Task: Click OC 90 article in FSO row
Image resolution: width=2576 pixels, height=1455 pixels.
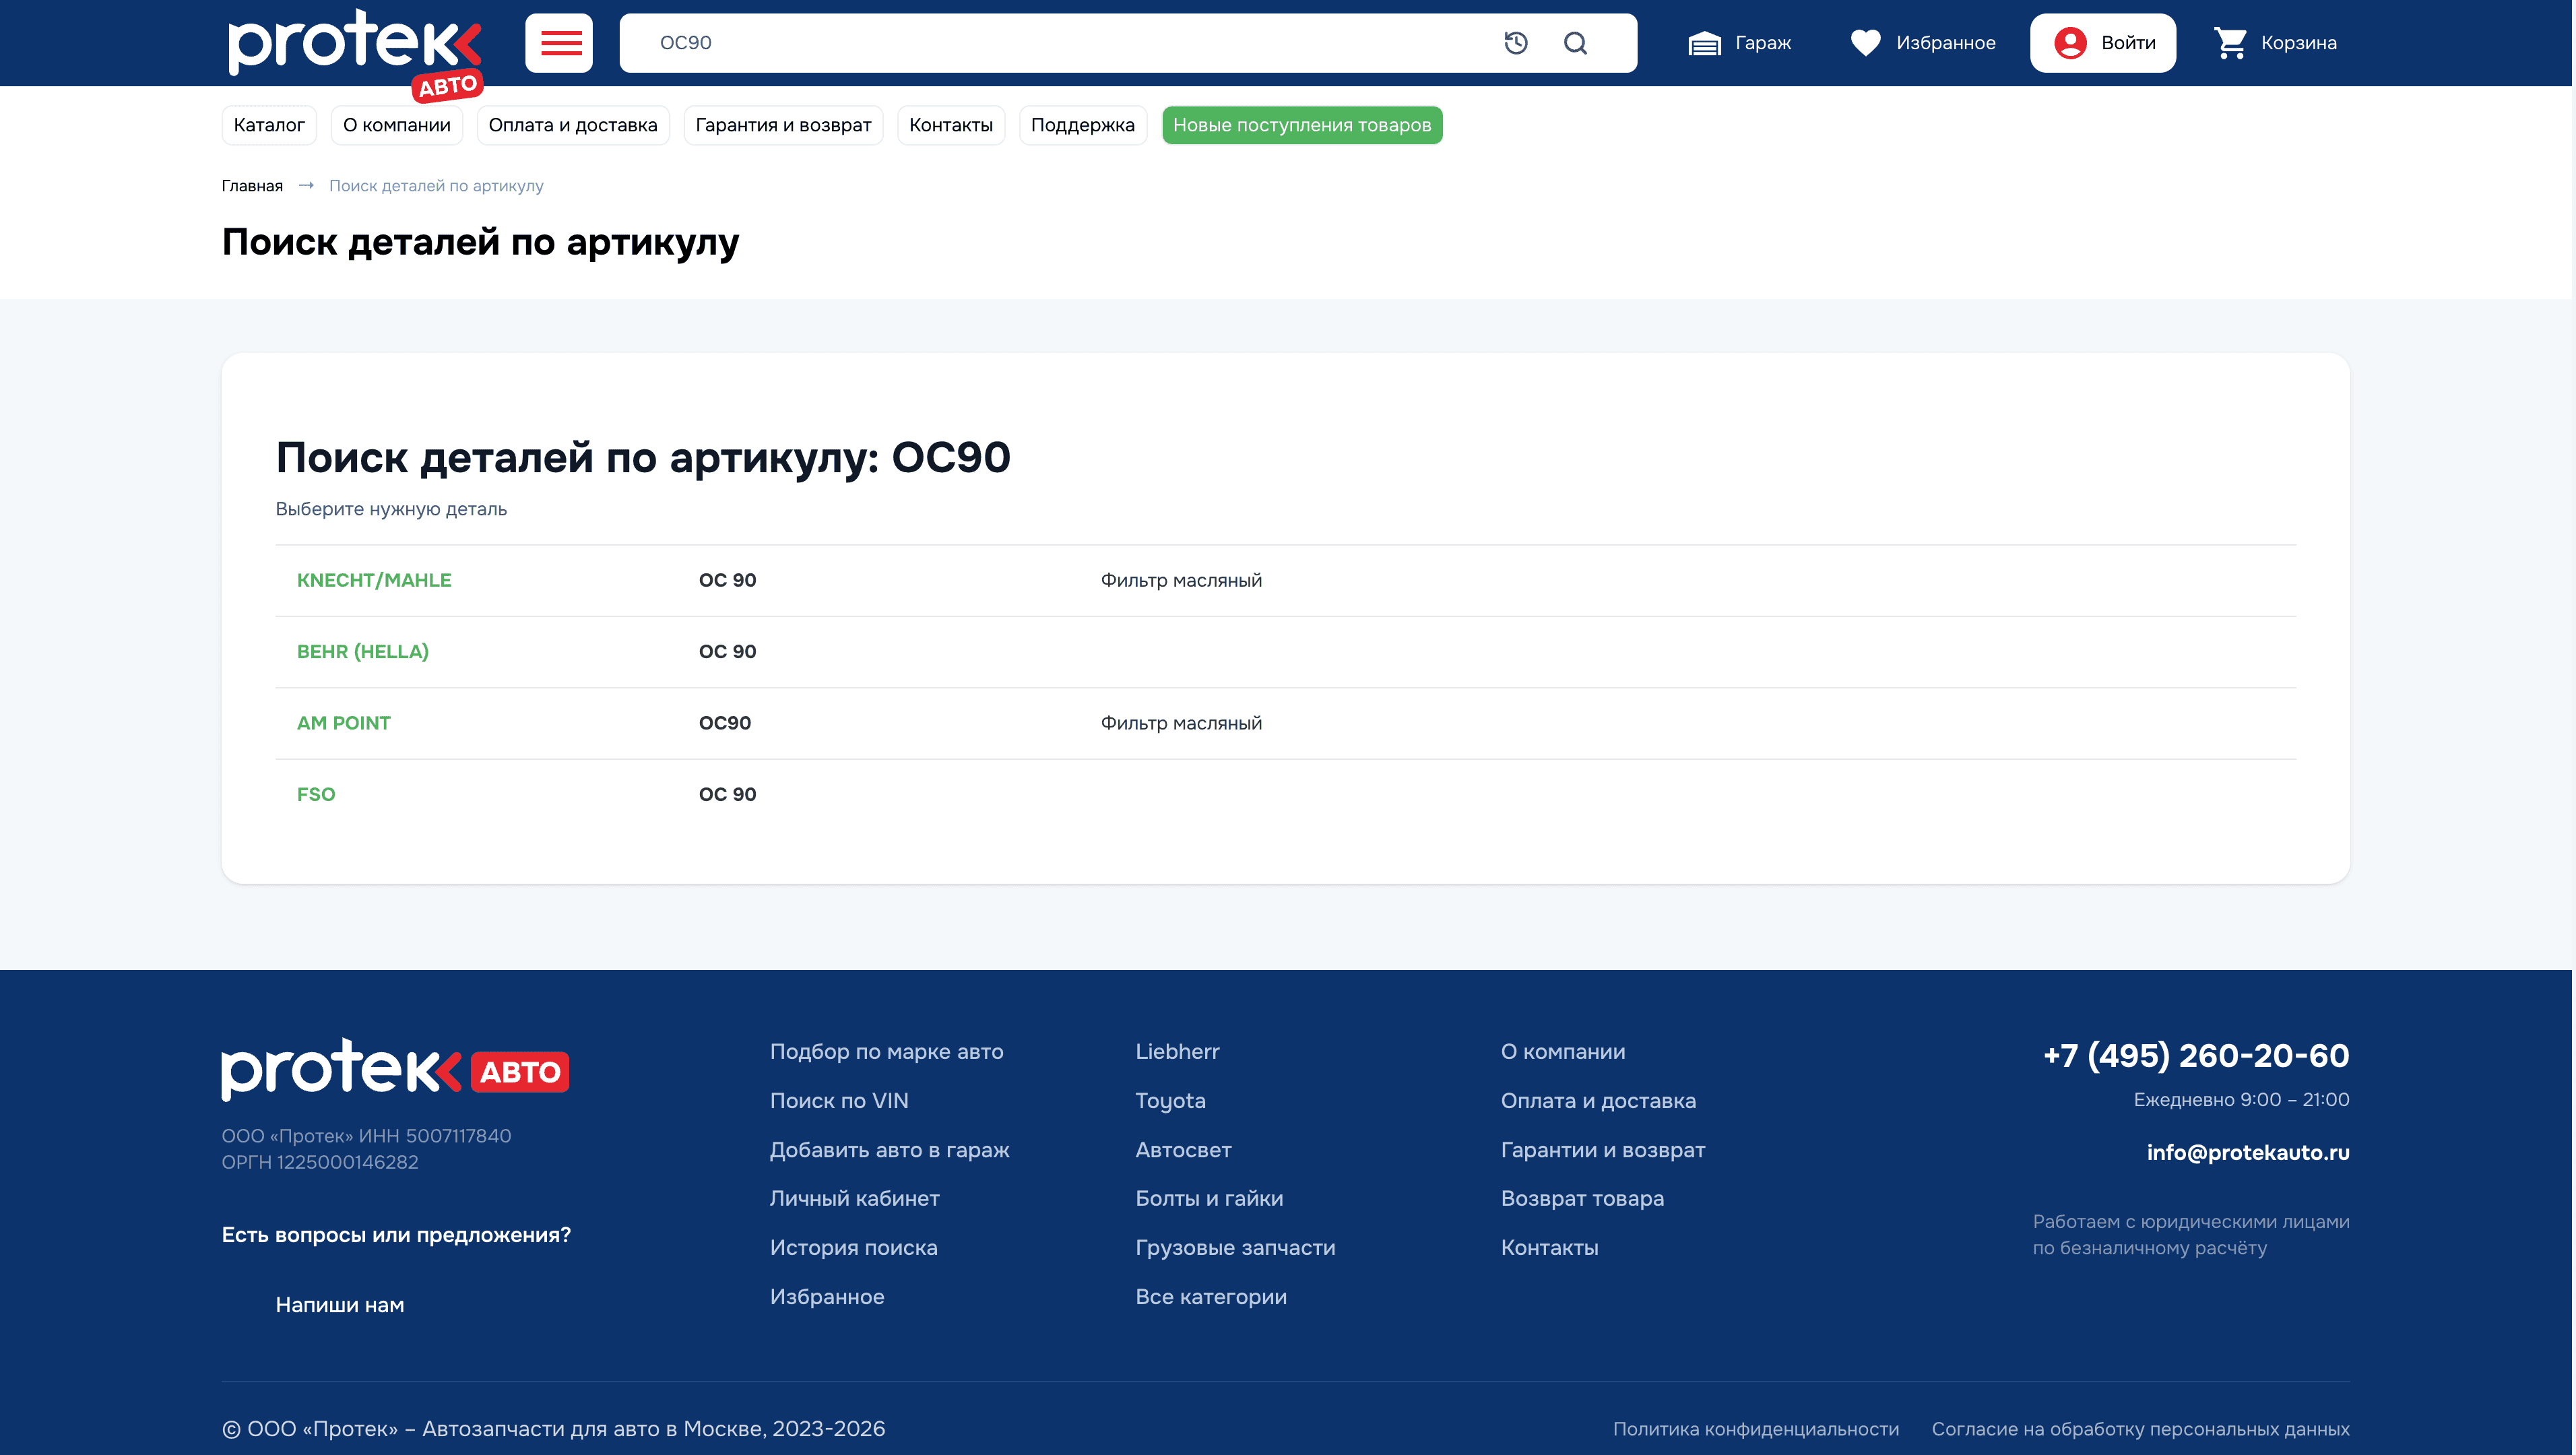Action: pos(727,794)
